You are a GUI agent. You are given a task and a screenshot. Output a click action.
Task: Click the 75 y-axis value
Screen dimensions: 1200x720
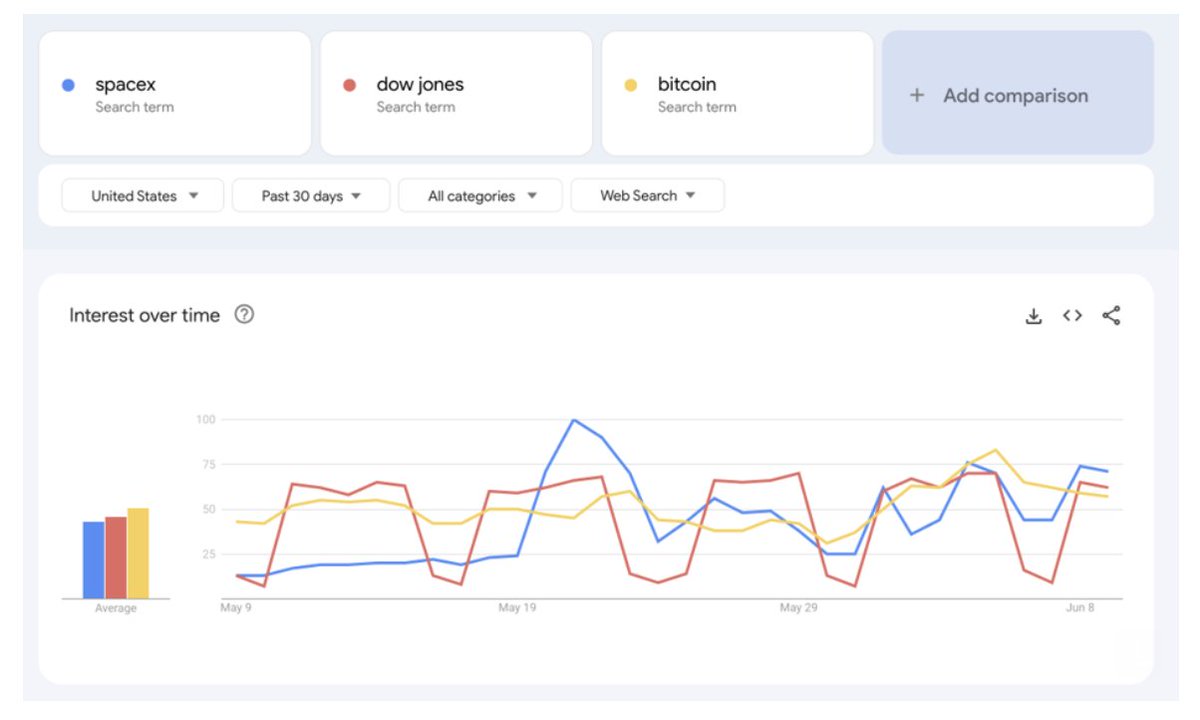(209, 464)
